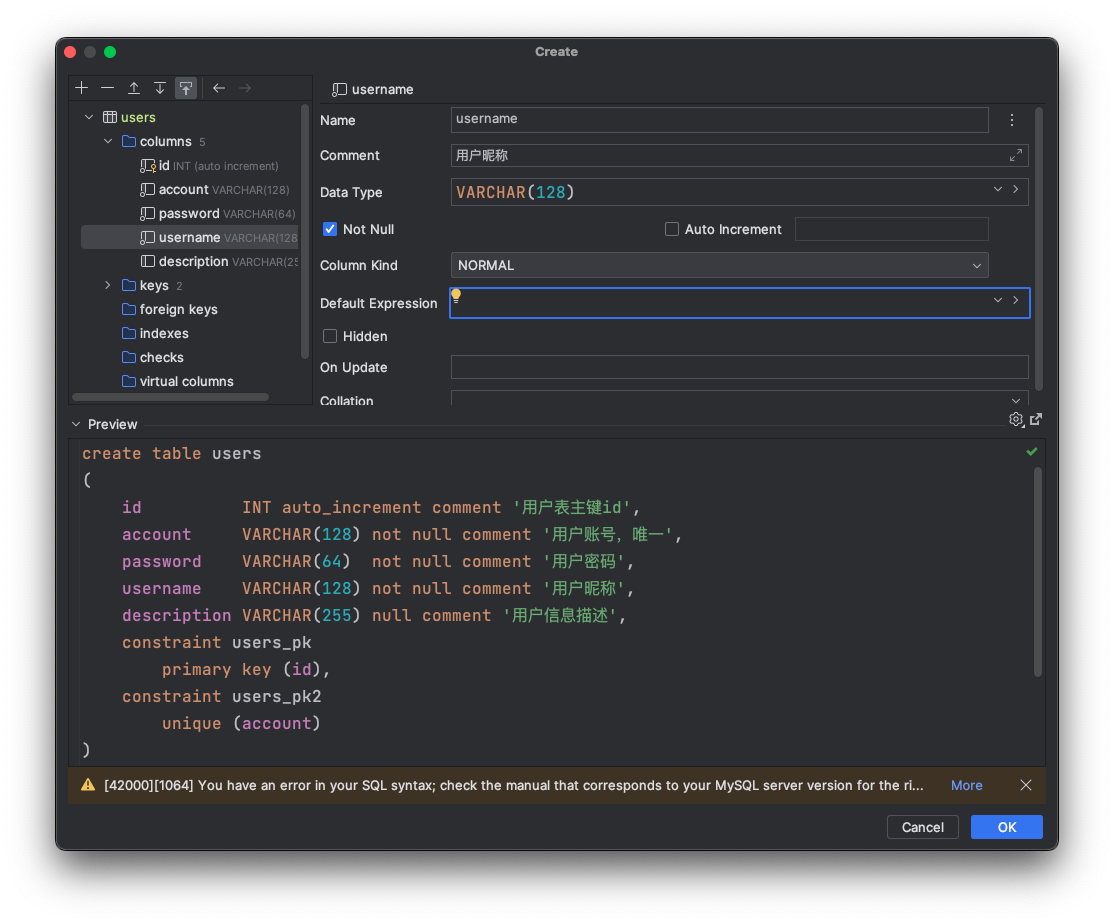Uncheck the Not Null checkbox

(330, 229)
